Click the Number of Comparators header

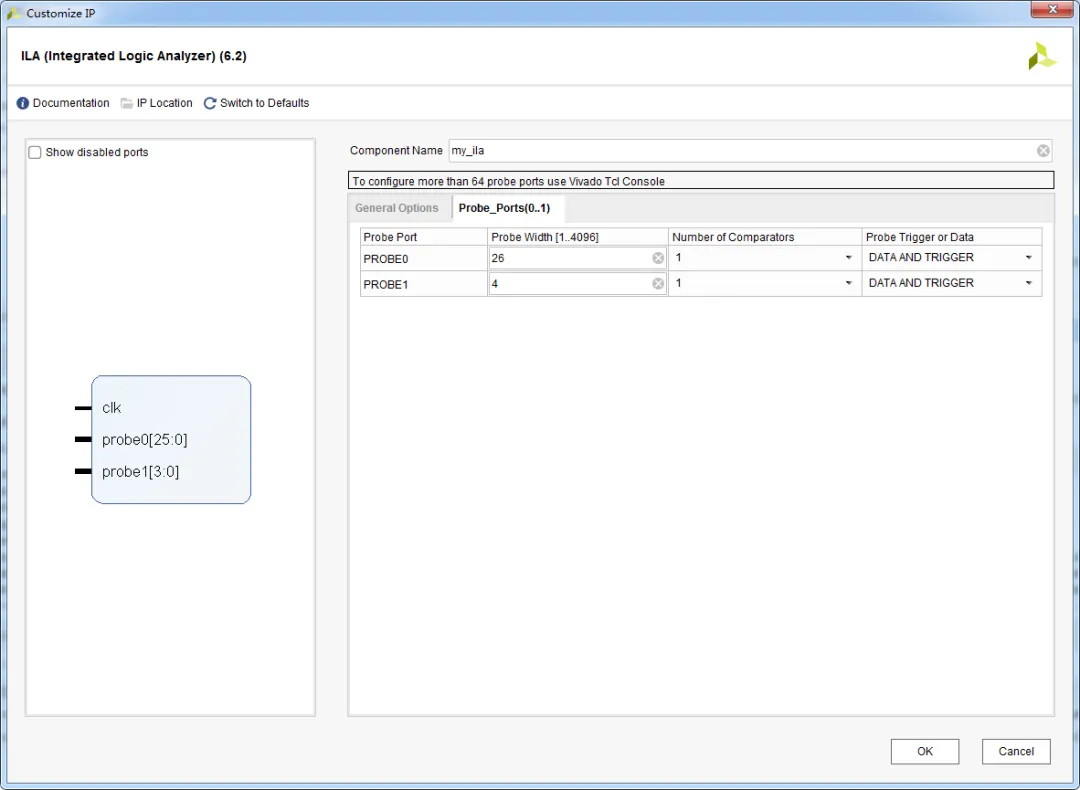tap(765, 237)
